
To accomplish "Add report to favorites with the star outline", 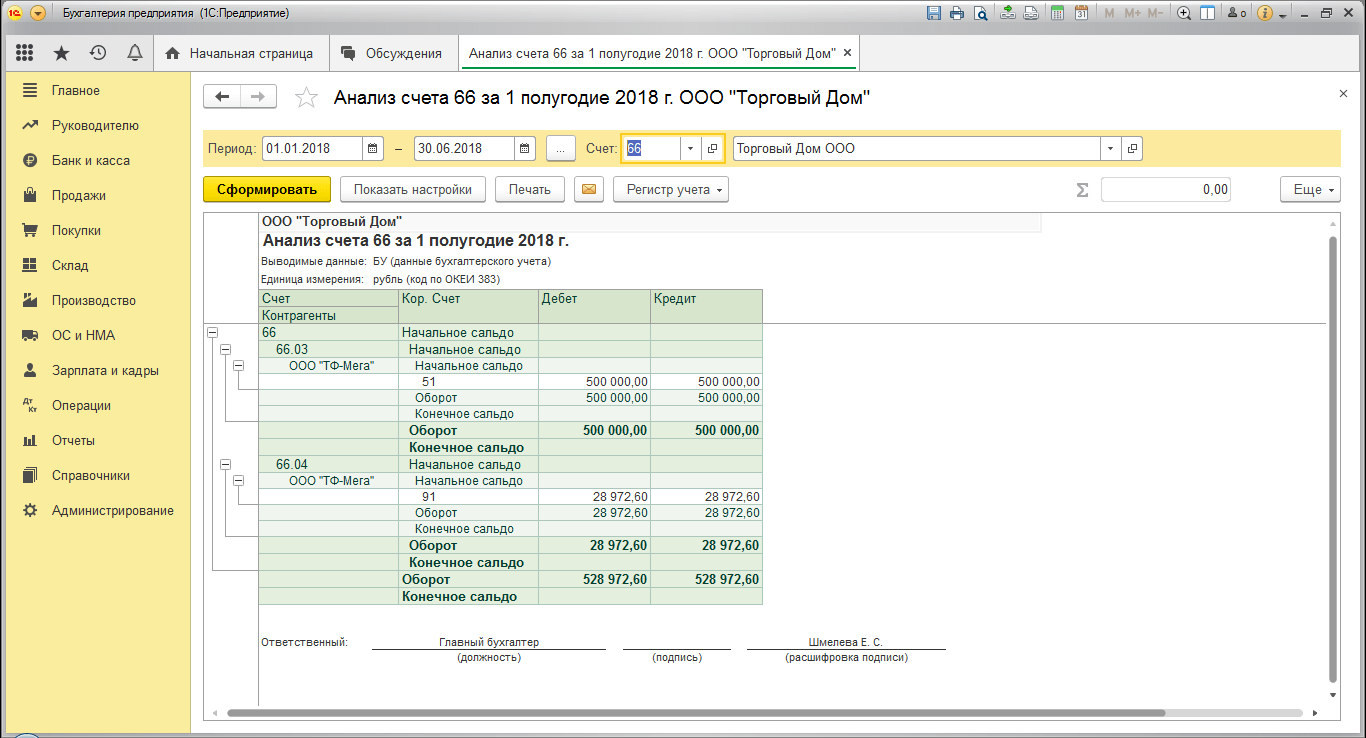I will (x=306, y=97).
